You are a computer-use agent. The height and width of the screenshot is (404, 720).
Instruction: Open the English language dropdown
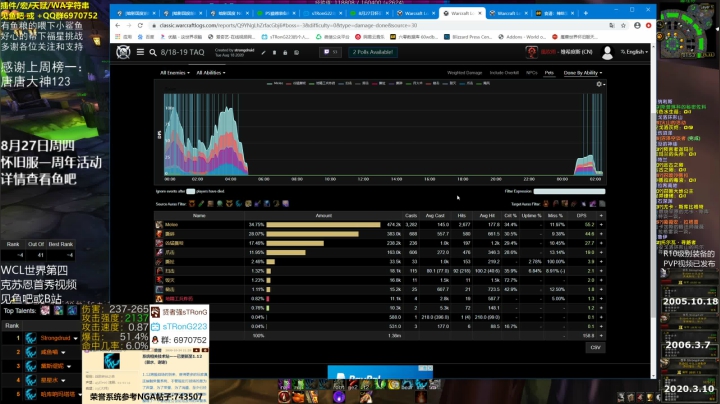(634, 52)
